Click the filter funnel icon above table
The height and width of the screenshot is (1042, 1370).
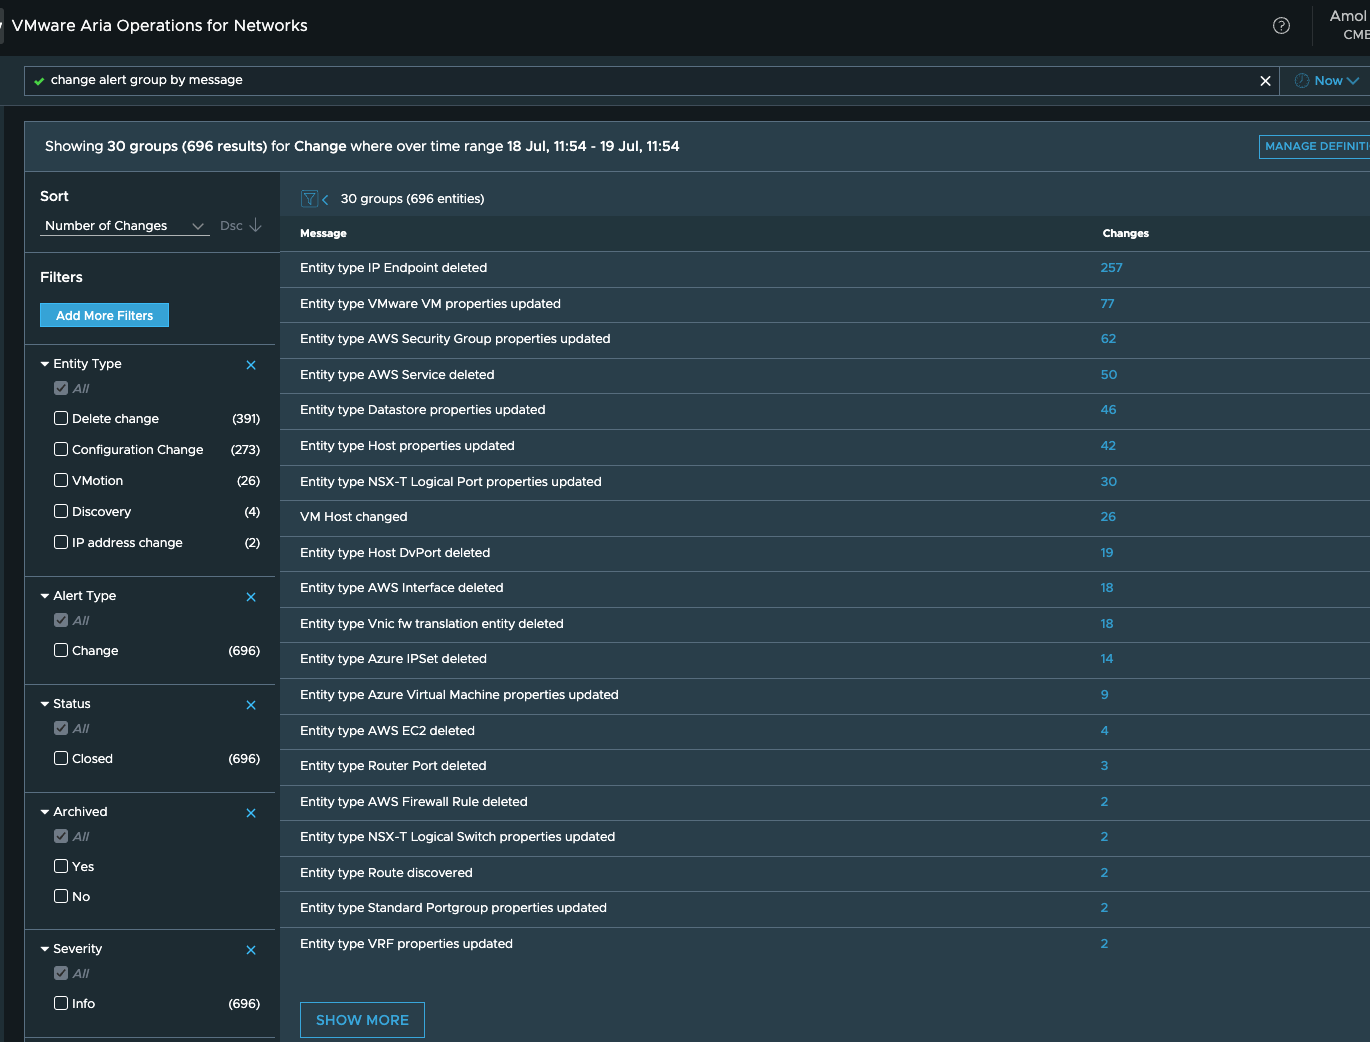click(x=309, y=199)
